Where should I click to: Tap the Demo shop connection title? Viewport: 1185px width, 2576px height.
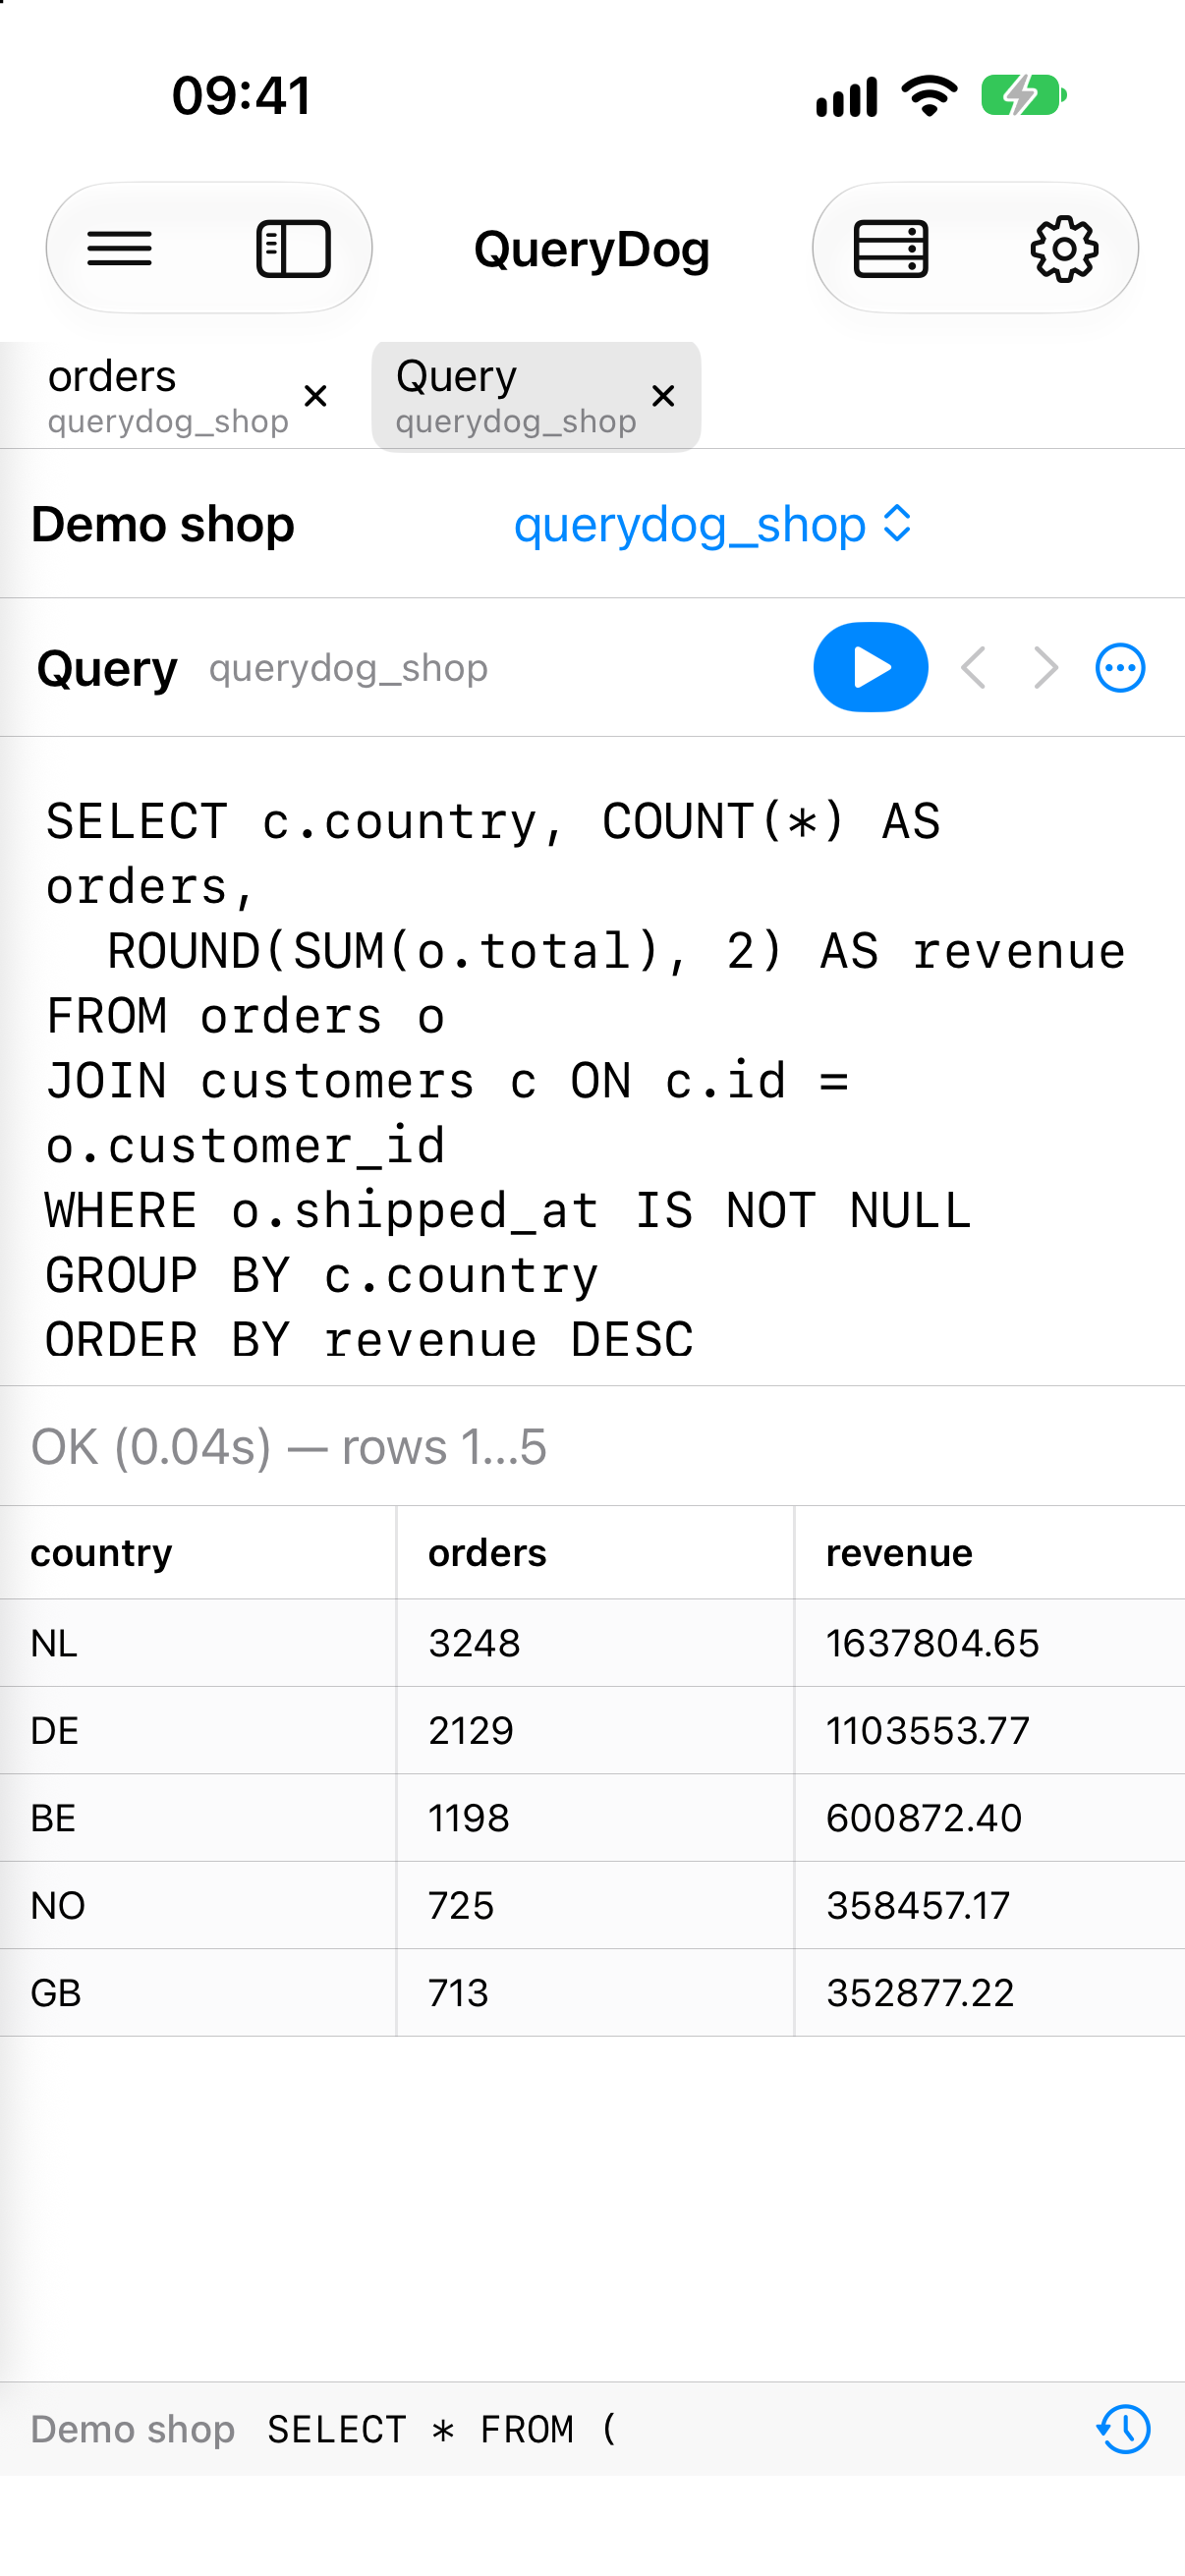point(163,524)
